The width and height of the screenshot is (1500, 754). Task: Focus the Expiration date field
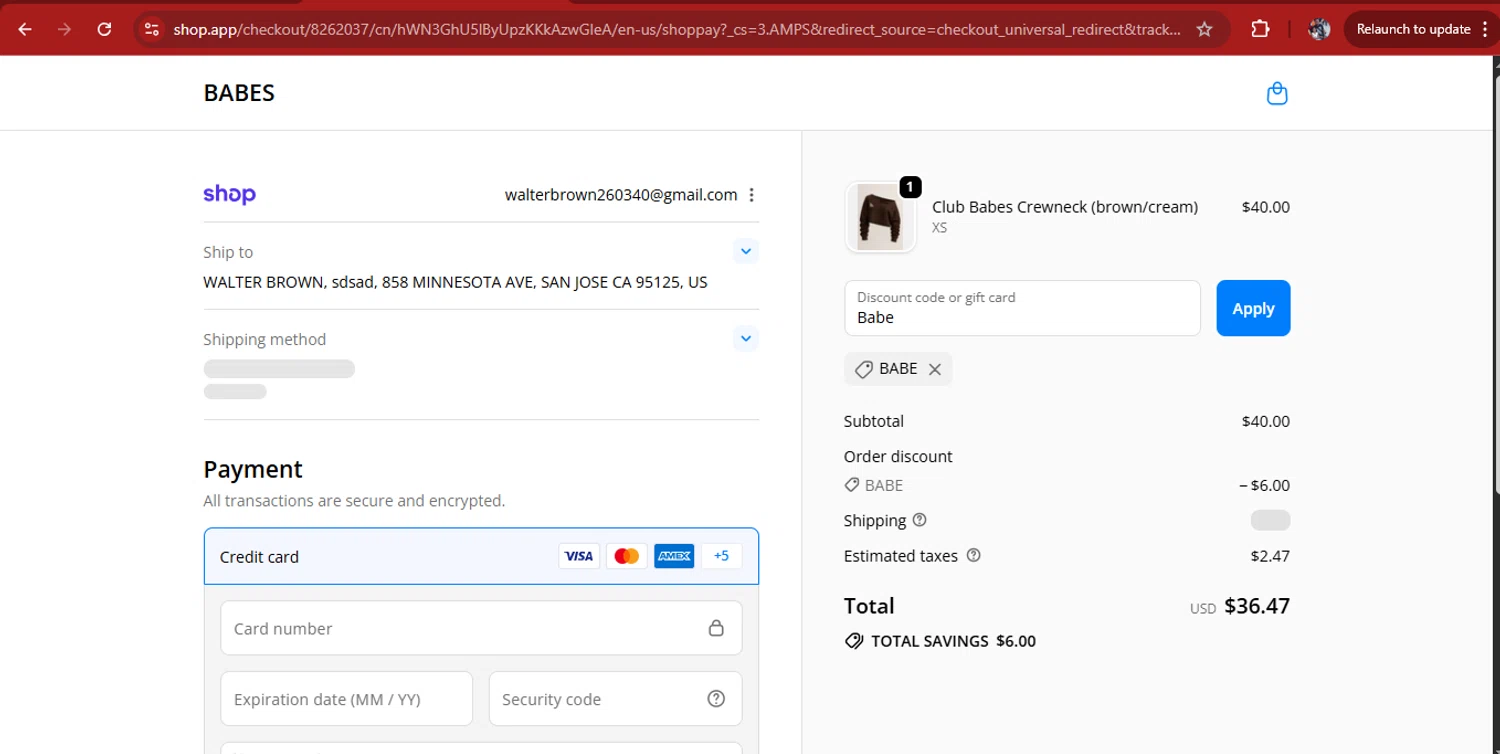tap(346, 699)
